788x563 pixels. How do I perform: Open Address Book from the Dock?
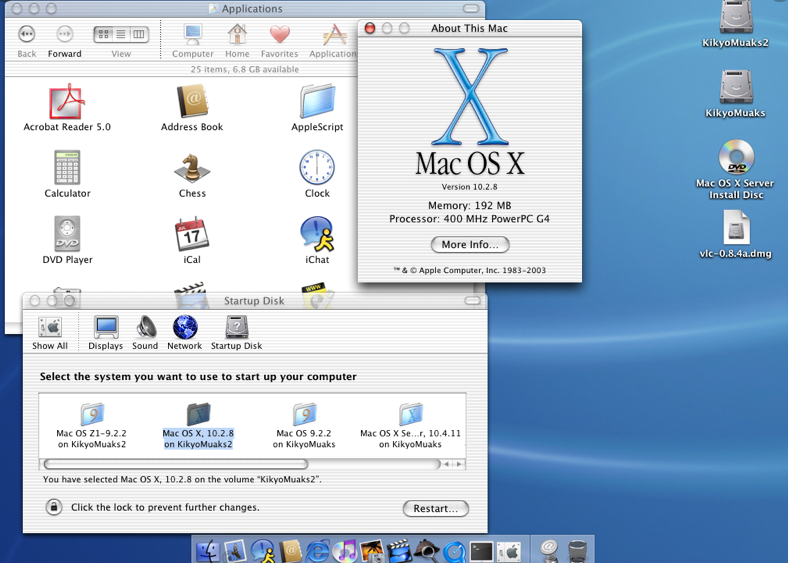(290, 550)
